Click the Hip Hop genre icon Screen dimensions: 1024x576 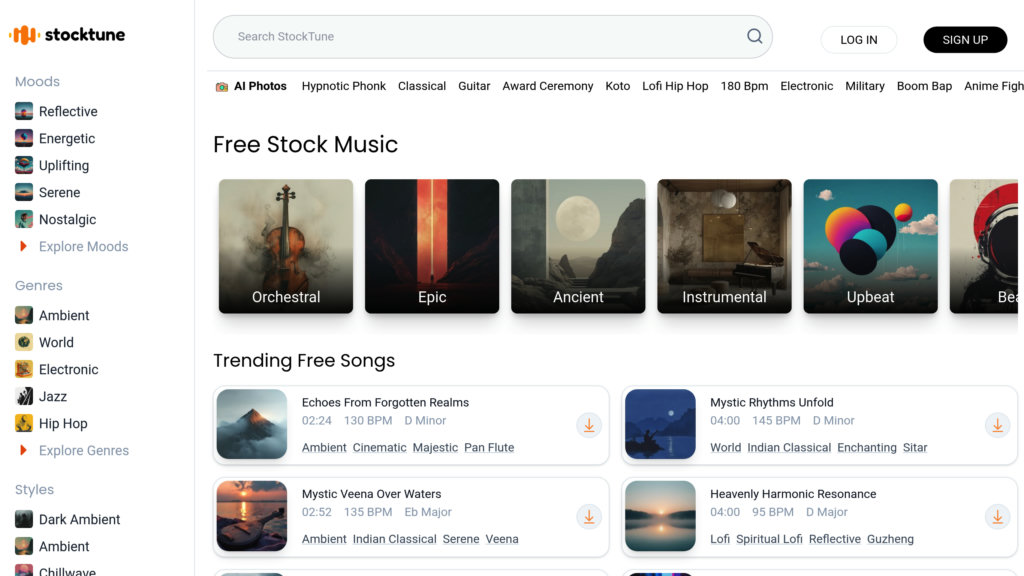pos(23,423)
